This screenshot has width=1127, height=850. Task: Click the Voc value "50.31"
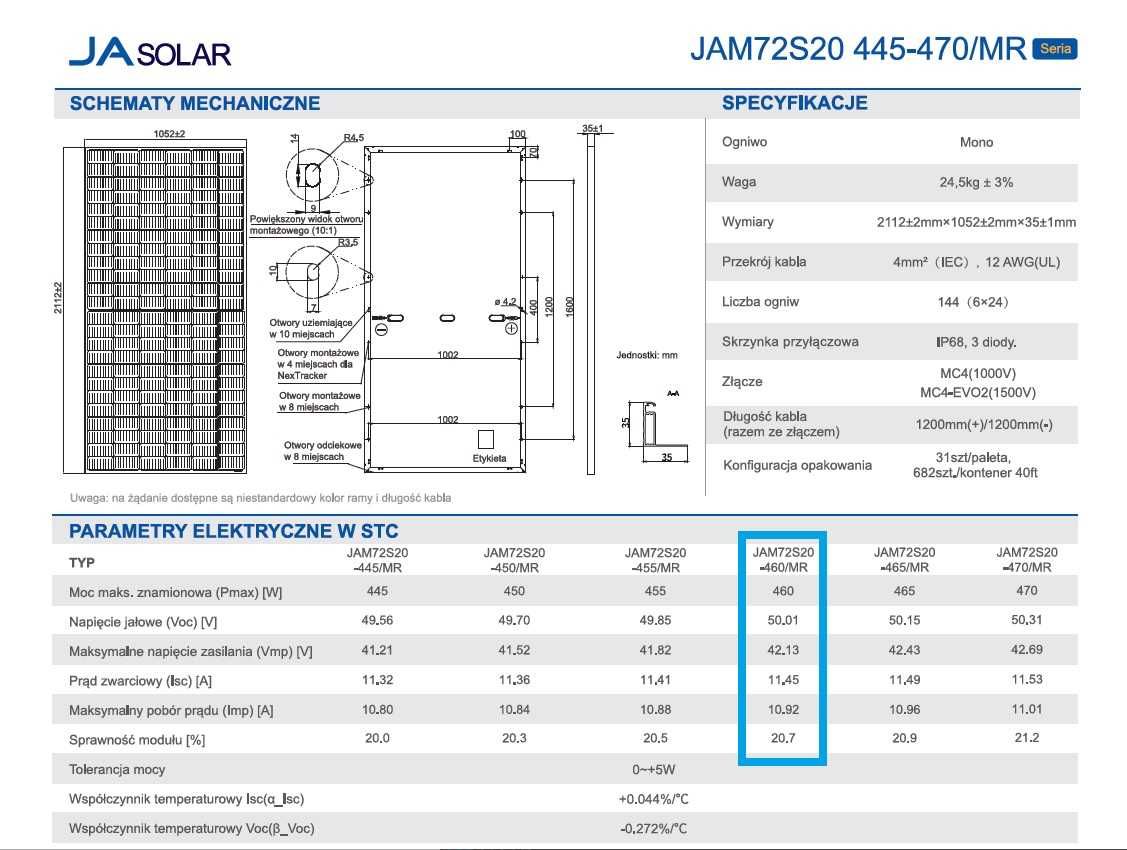tap(1026, 619)
